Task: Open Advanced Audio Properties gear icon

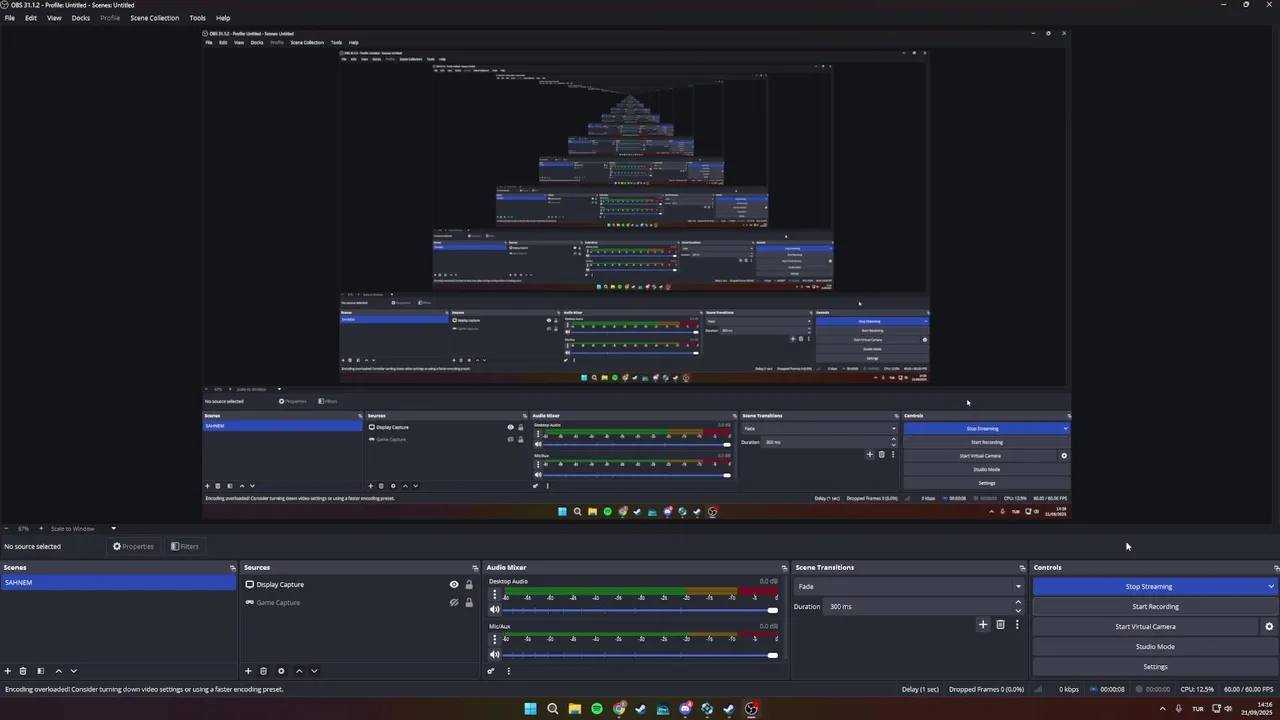Action: click(x=491, y=671)
